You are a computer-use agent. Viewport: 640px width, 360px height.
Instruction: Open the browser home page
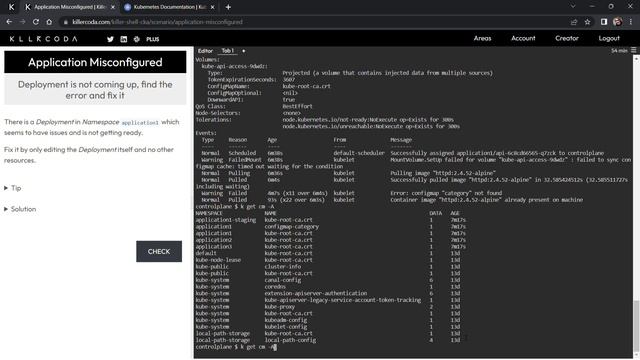49,22
